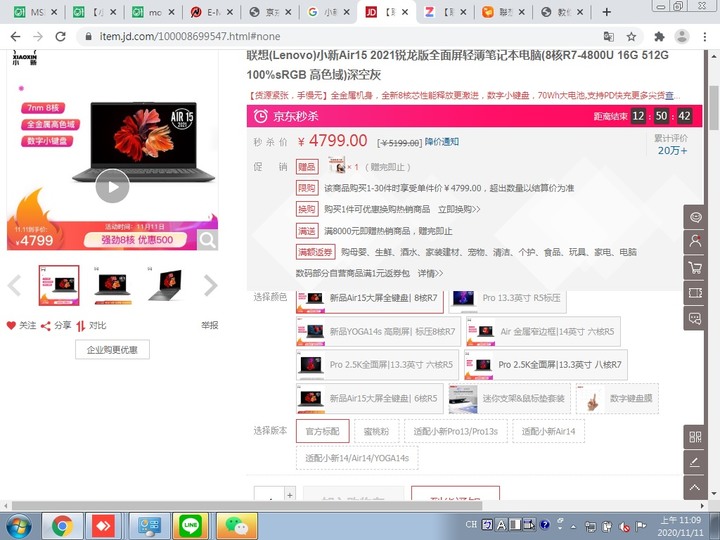The height and width of the screenshot is (540, 720).
Task: Show previous product thumbnails
Action: pos(14,286)
